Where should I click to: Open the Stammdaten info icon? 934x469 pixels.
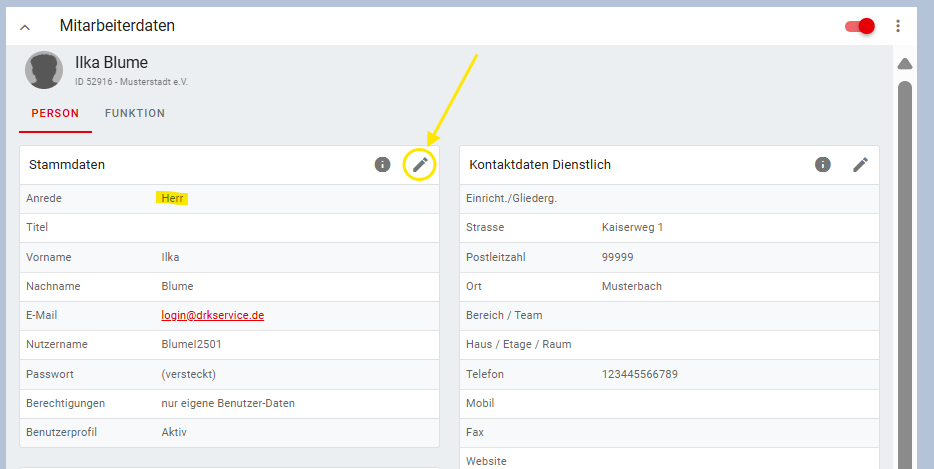(x=382, y=164)
